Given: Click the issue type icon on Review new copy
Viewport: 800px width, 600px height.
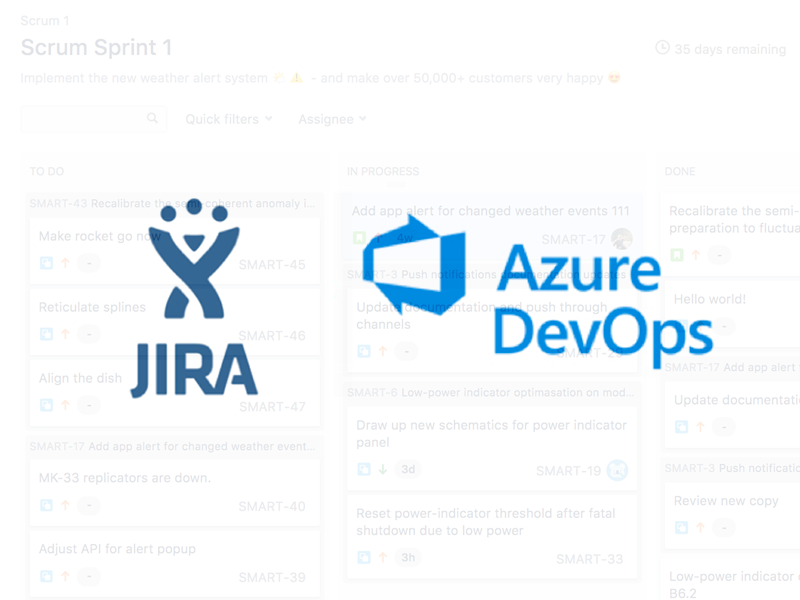Looking at the screenshot, I should pos(681,528).
